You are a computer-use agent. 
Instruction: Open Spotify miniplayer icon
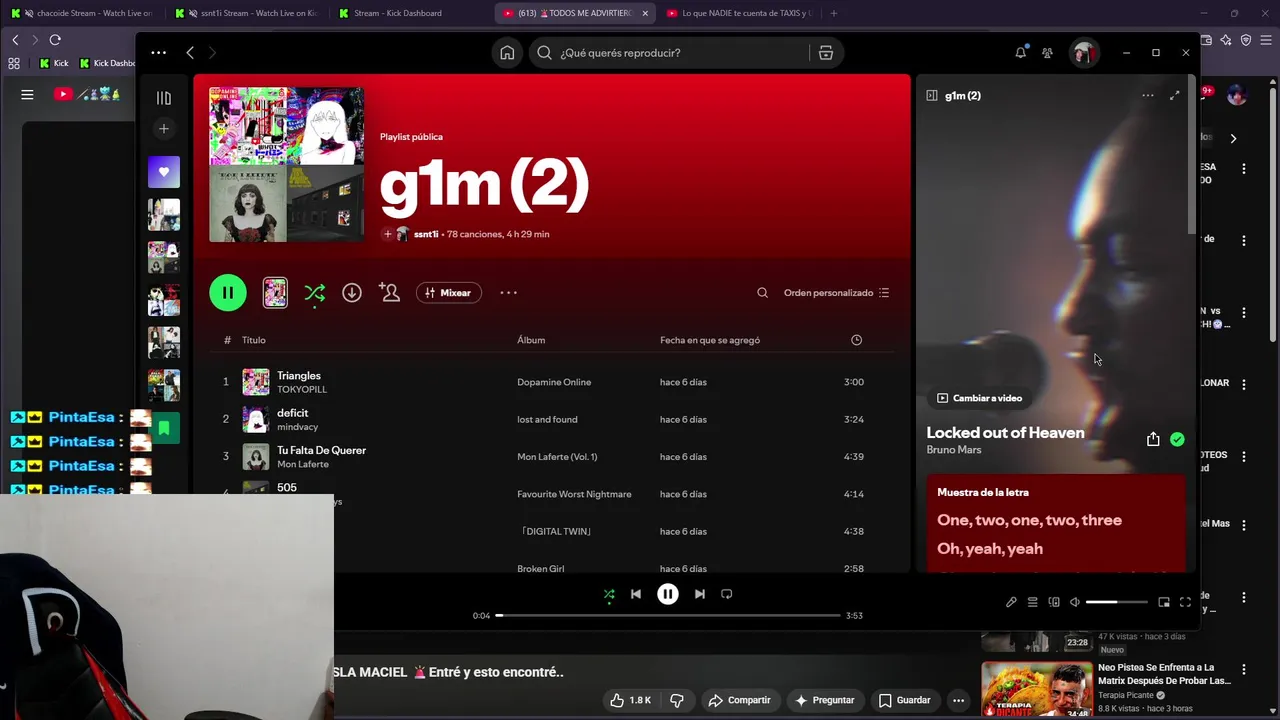coord(1164,602)
